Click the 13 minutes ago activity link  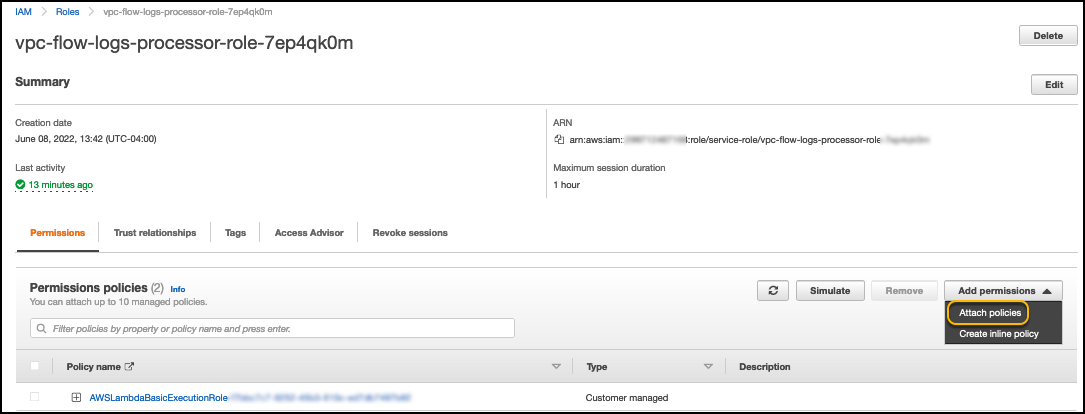tap(60, 185)
